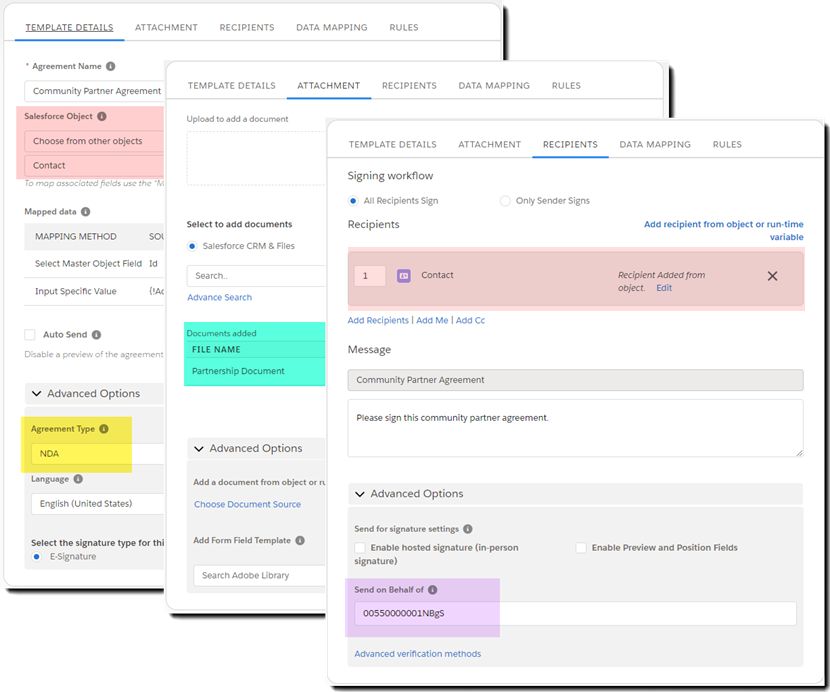830x692 pixels.
Task: Click the info icon beside Add Form Field Template
Action: pyautogui.click(x=300, y=540)
